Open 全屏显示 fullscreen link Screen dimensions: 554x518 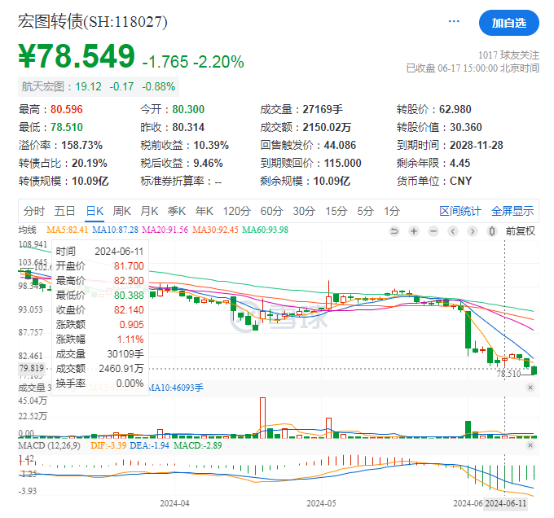513,211
